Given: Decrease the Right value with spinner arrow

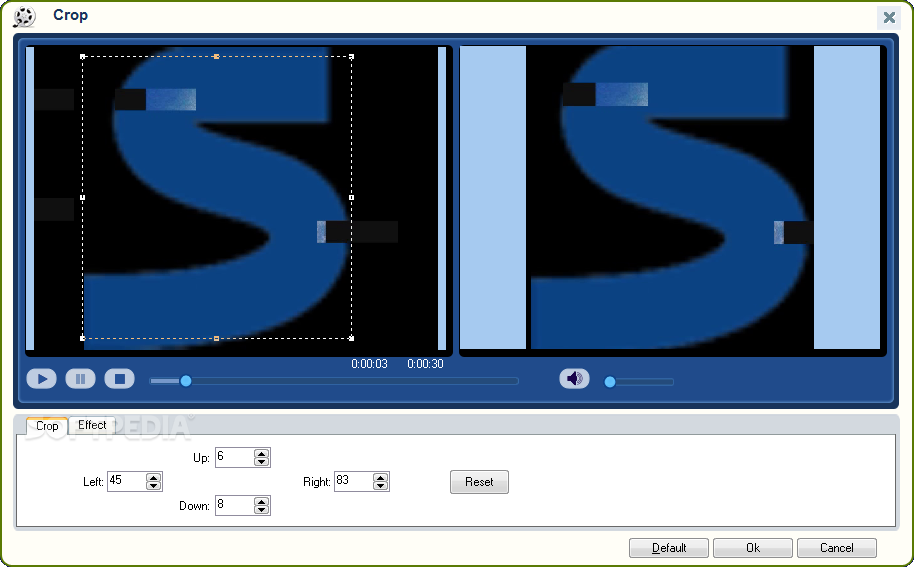Looking at the screenshot, I should point(381,486).
